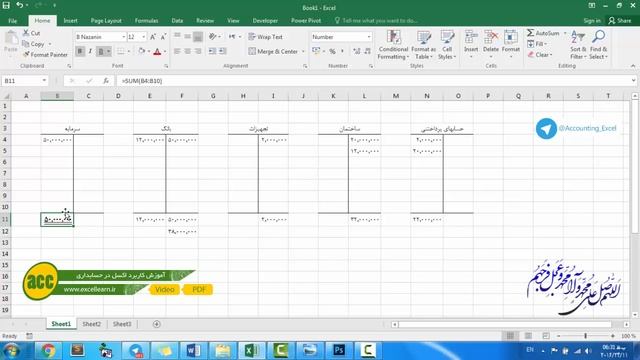Click the Sign in link

(592, 20)
